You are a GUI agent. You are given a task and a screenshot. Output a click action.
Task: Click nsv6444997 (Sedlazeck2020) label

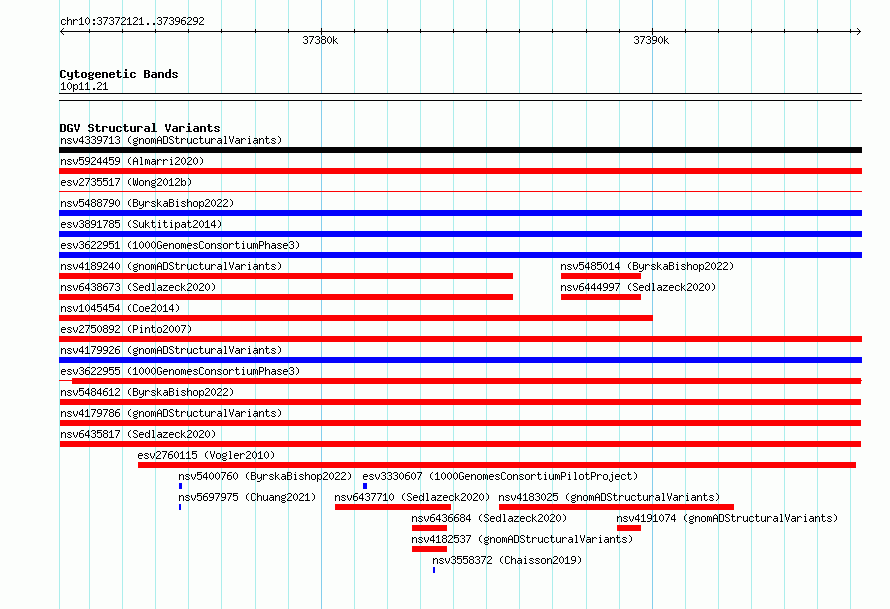[x=638, y=287]
